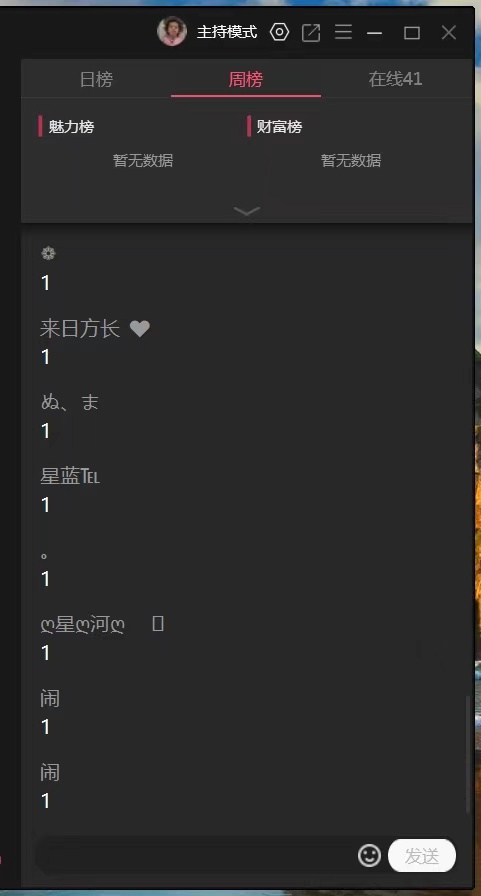The image size is (481, 896).
Task: Collapse the ranking panel chevron
Action: 247,211
